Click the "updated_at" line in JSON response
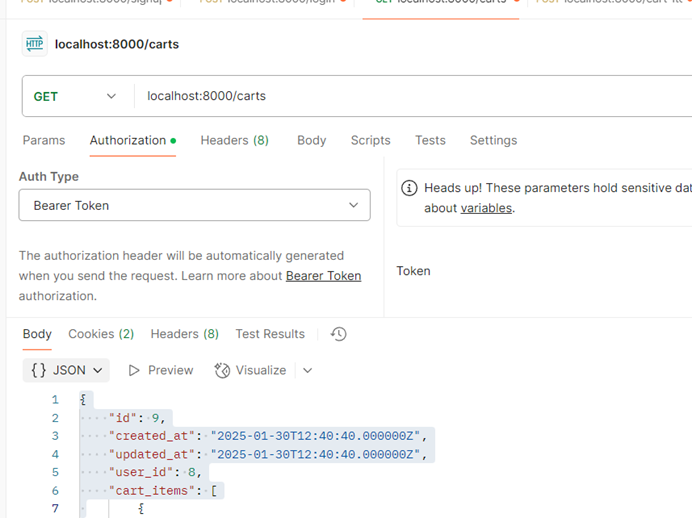This screenshot has height=518, width=692. (x=268, y=454)
